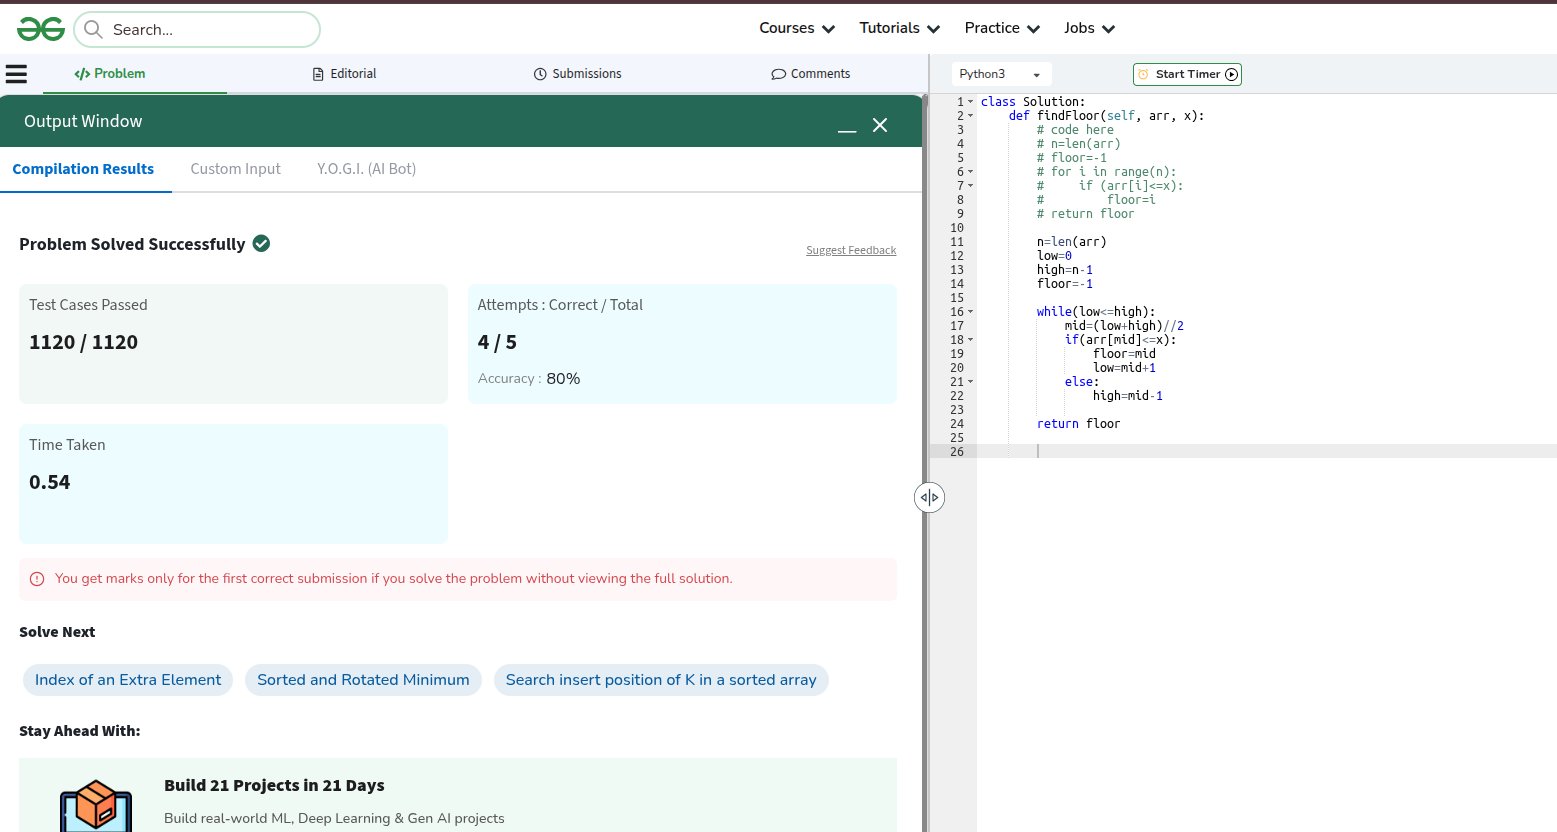Click the Build 21 Projects box icon
Image resolution: width=1557 pixels, height=832 pixels.
pyautogui.click(x=96, y=804)
